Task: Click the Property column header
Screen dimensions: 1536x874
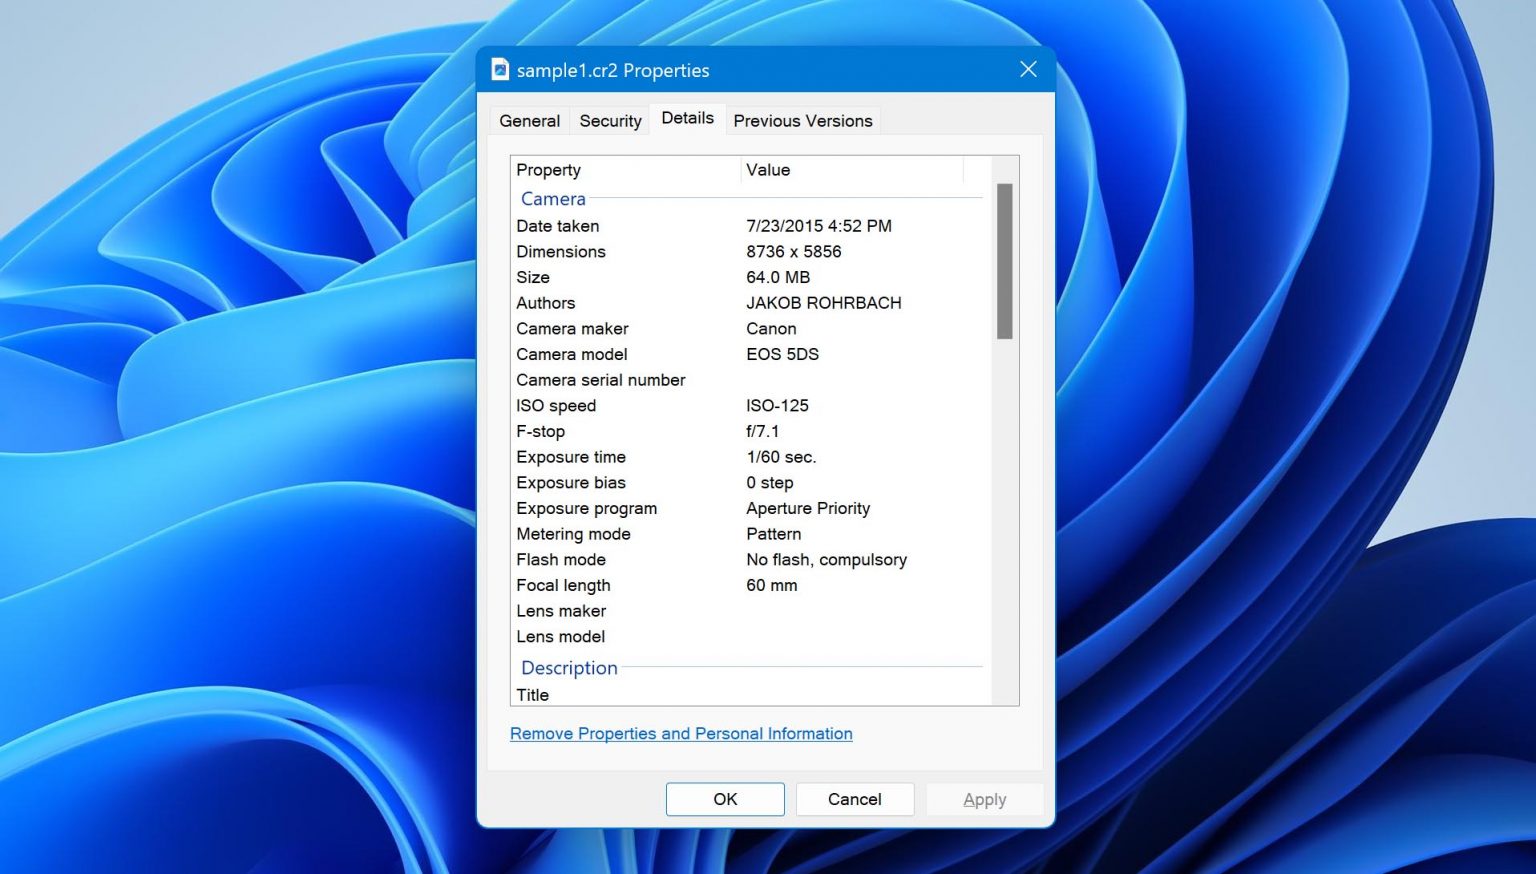Action: pyautogui.click(x=548, y=170)
